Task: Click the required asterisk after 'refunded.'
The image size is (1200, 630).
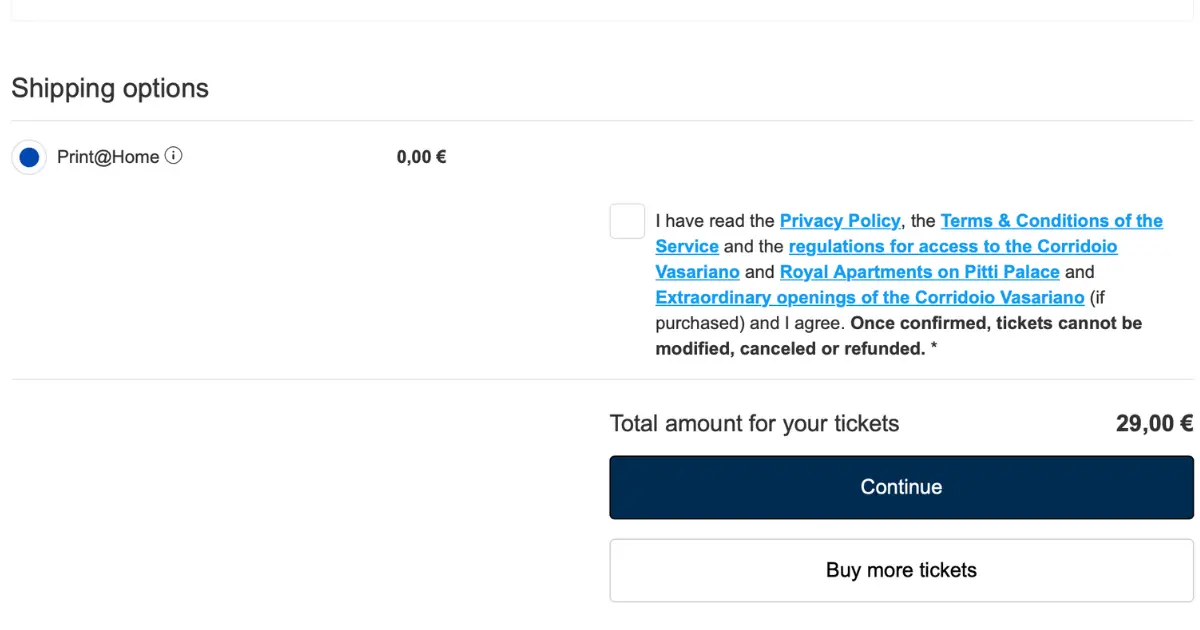Action: (934, 349)
